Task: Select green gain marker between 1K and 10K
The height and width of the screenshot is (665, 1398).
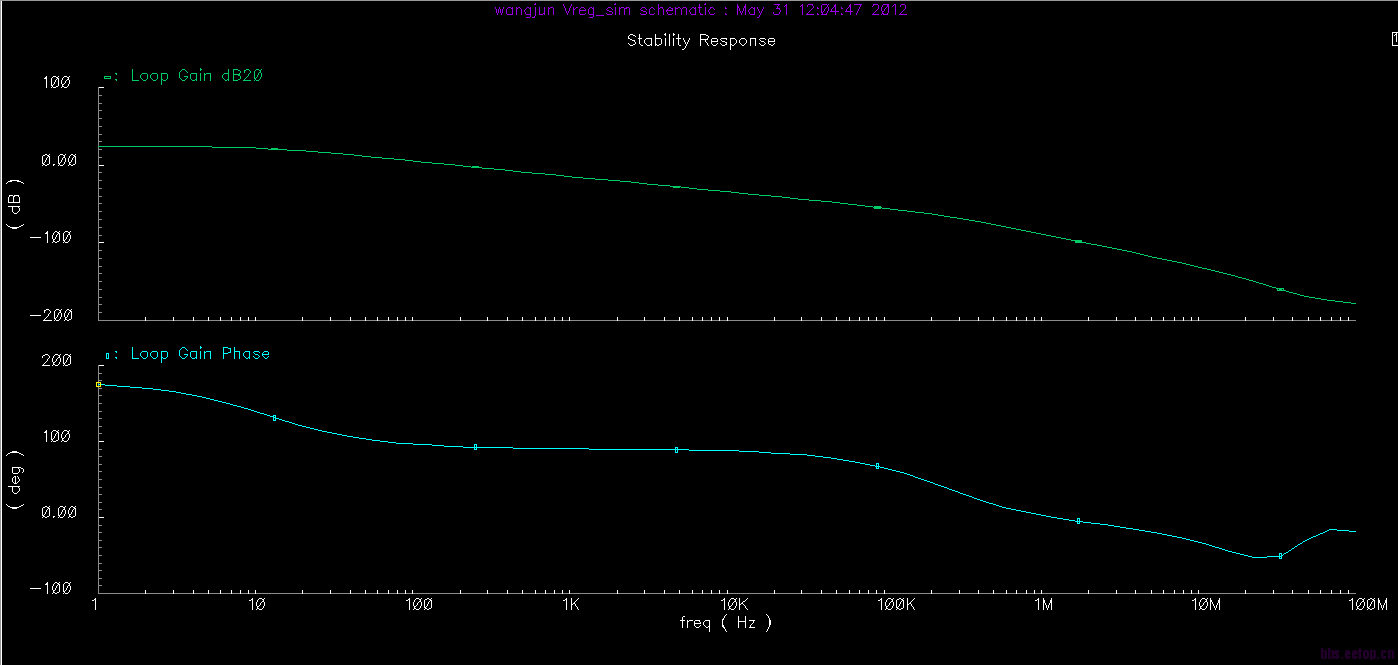Action: (x=676, y=187)
